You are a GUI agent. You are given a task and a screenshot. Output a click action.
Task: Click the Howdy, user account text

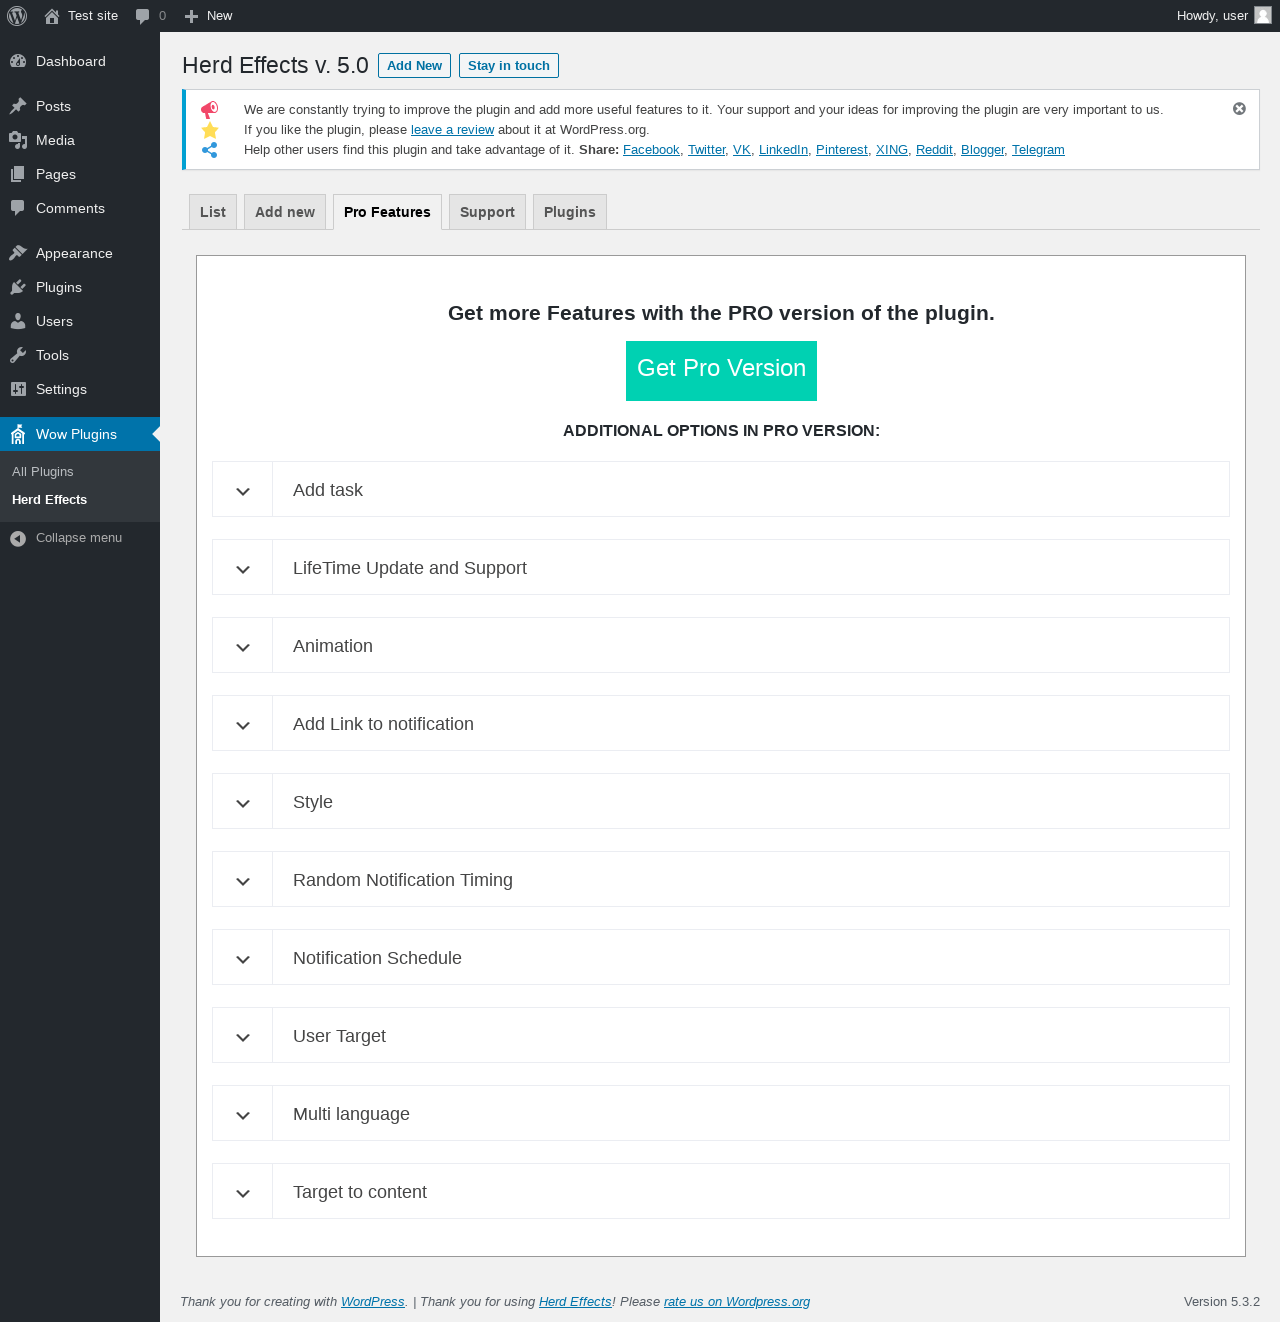point(1212,16)
